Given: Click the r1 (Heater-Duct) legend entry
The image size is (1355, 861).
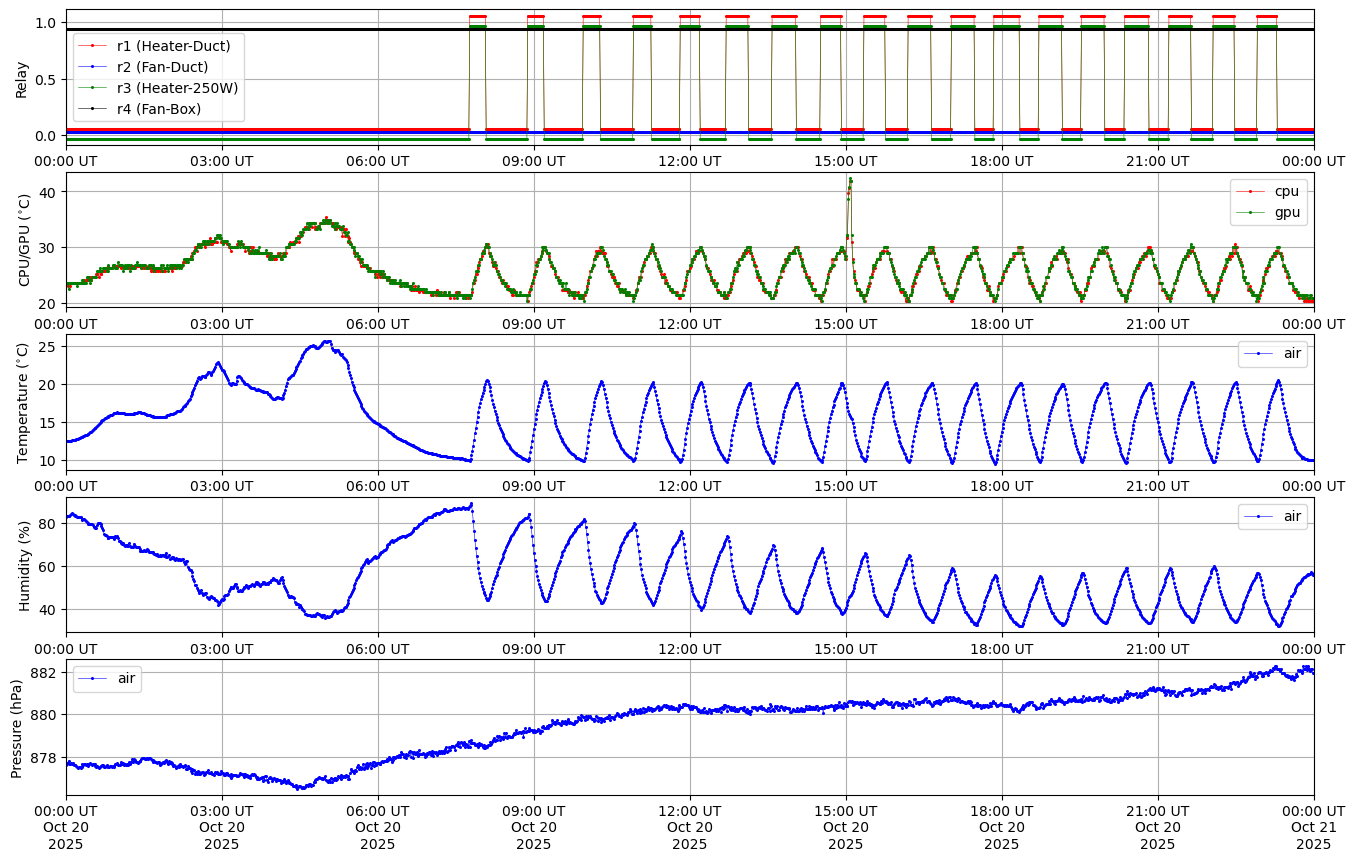Looking at the screenshot, I should point(173,46).
